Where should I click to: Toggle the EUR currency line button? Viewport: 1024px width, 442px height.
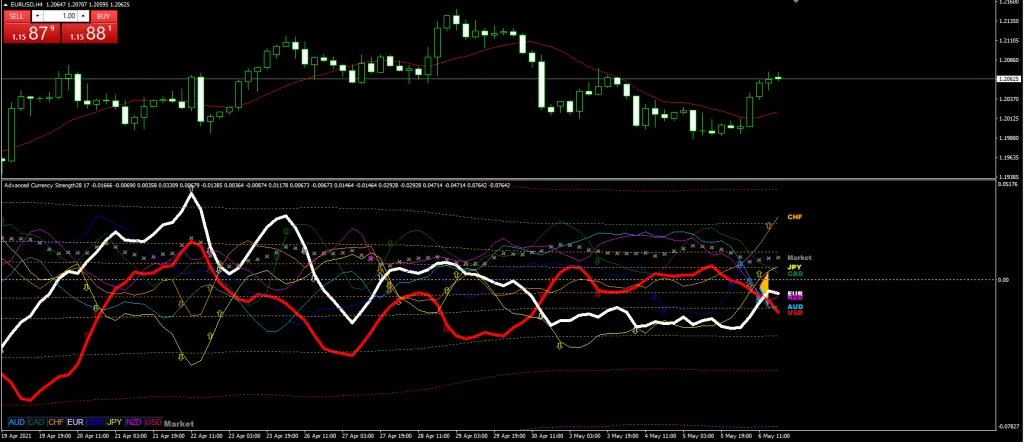click(75, 423)
